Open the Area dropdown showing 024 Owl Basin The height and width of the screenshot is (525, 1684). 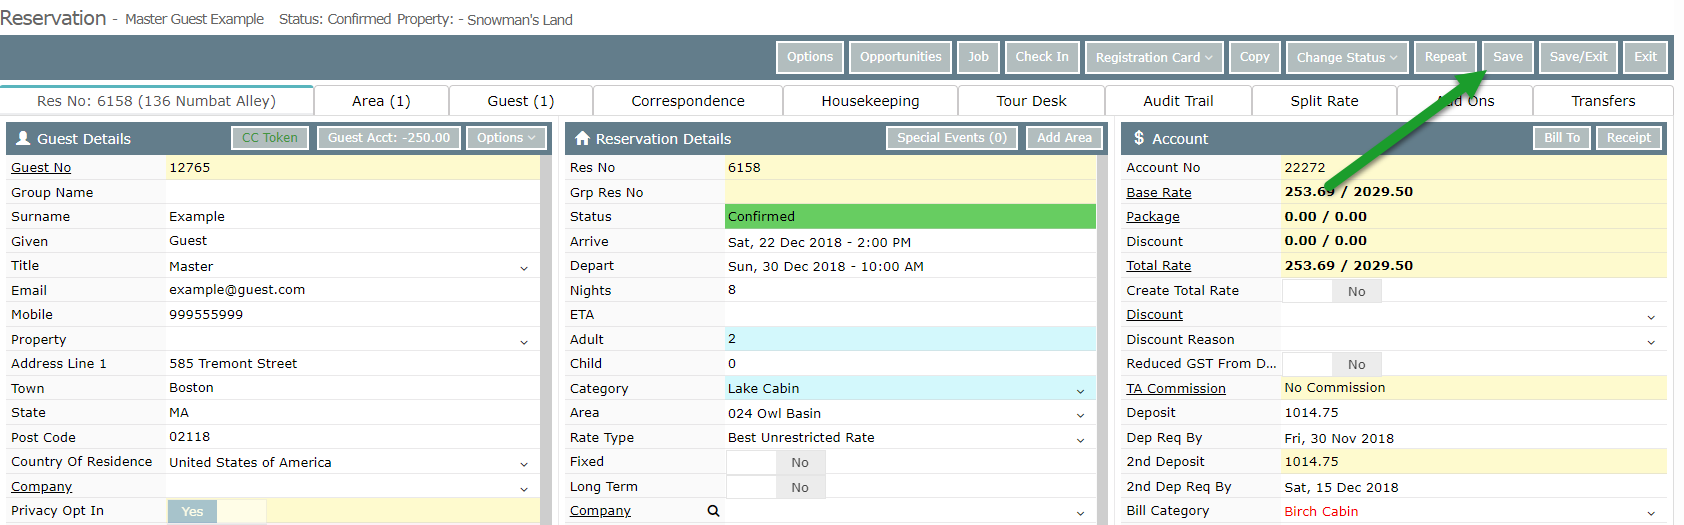point(1080,414)
